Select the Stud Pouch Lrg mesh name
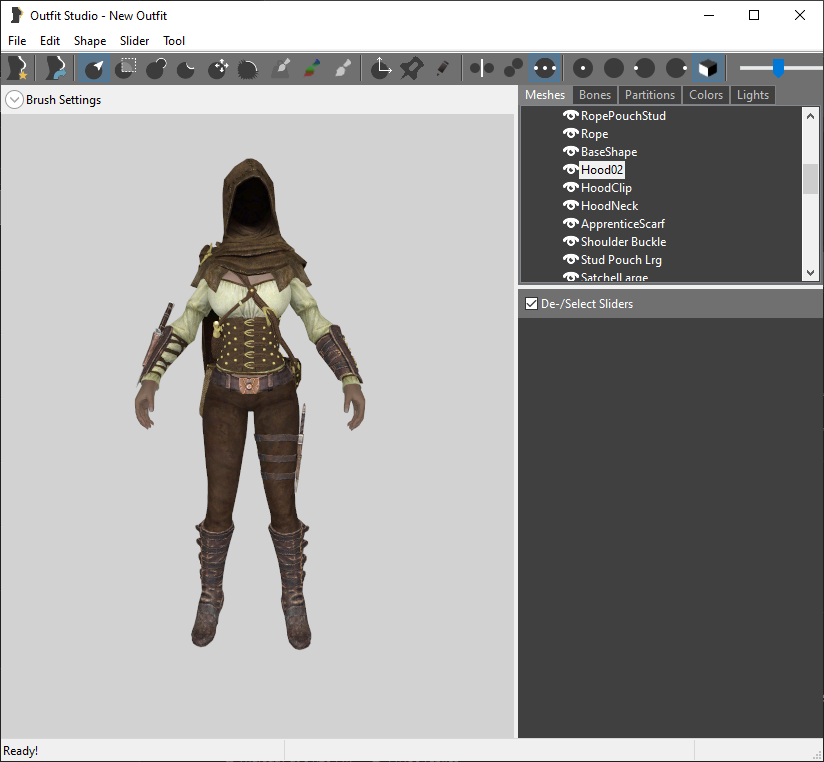 pyautogui.click(x=621, y=260)
